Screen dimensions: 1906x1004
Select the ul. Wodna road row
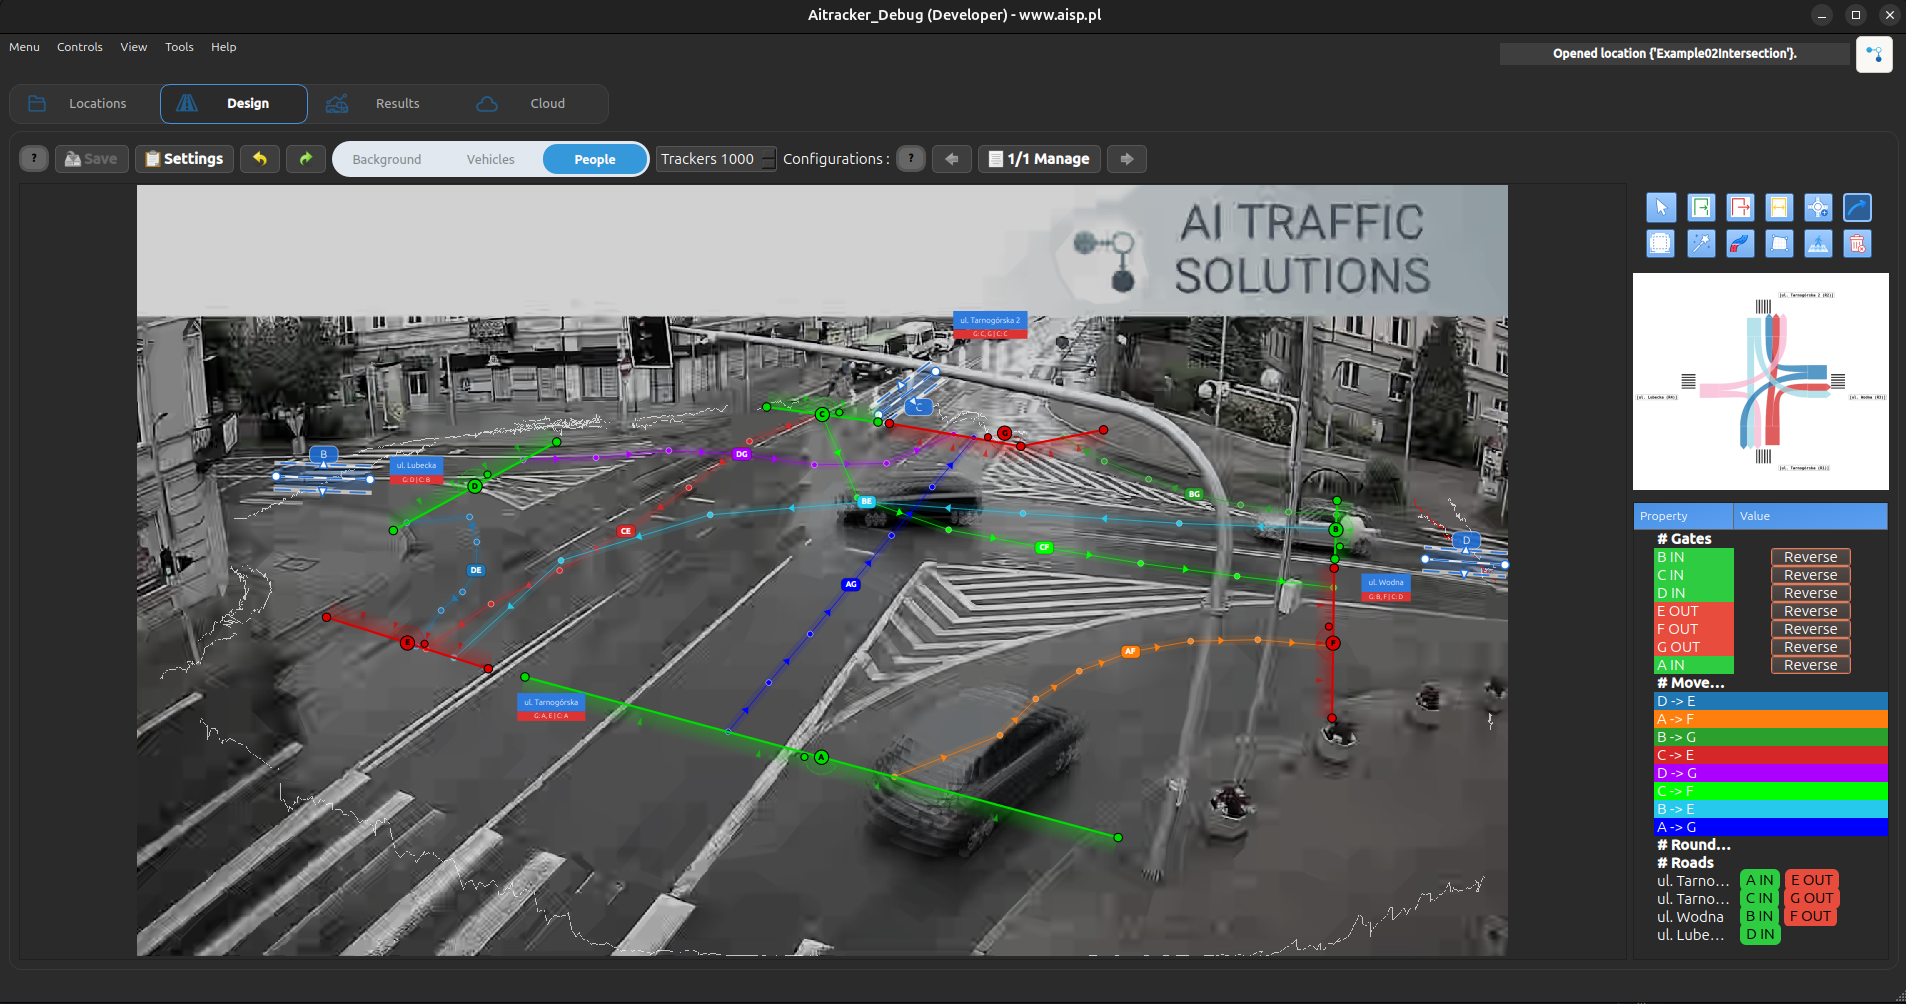pos(1690,917)
